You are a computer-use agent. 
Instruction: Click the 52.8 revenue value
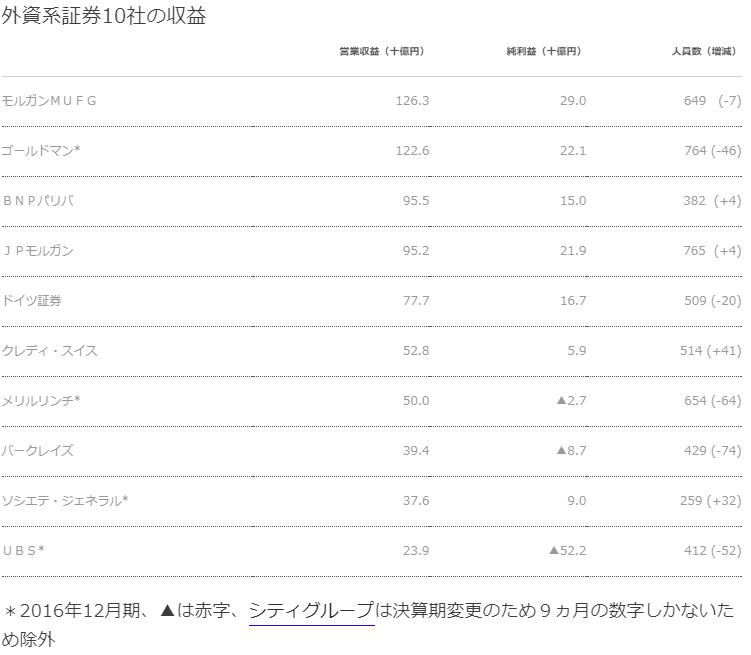[416, 351]
